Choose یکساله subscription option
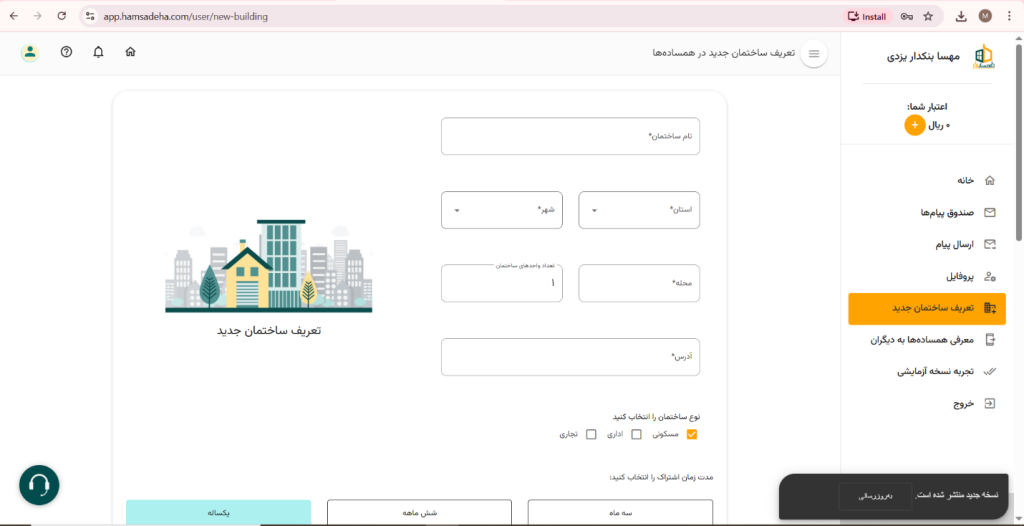 coord(218,512)
